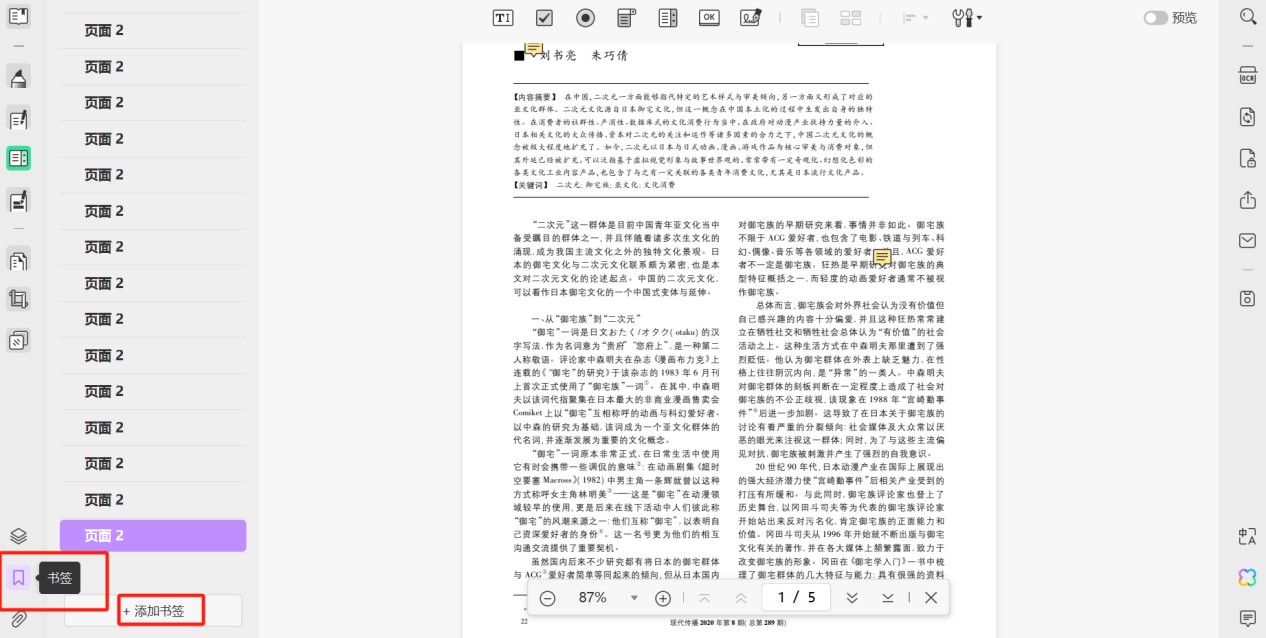Expand the form tools wrench dropdown
This screenshot has height=638, width=1266.
pyautogui.click(x=967, y=17)
